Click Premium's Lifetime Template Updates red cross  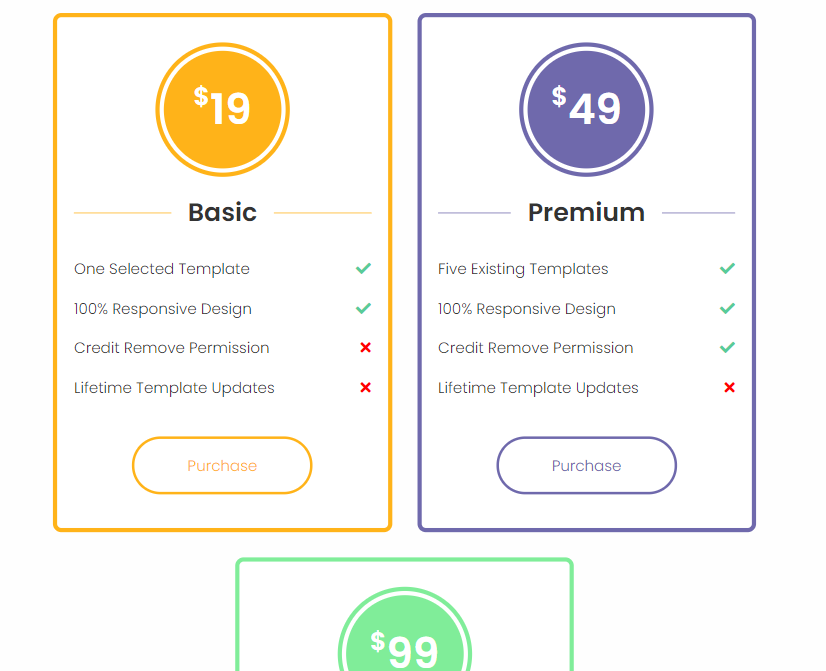point(730,388)
